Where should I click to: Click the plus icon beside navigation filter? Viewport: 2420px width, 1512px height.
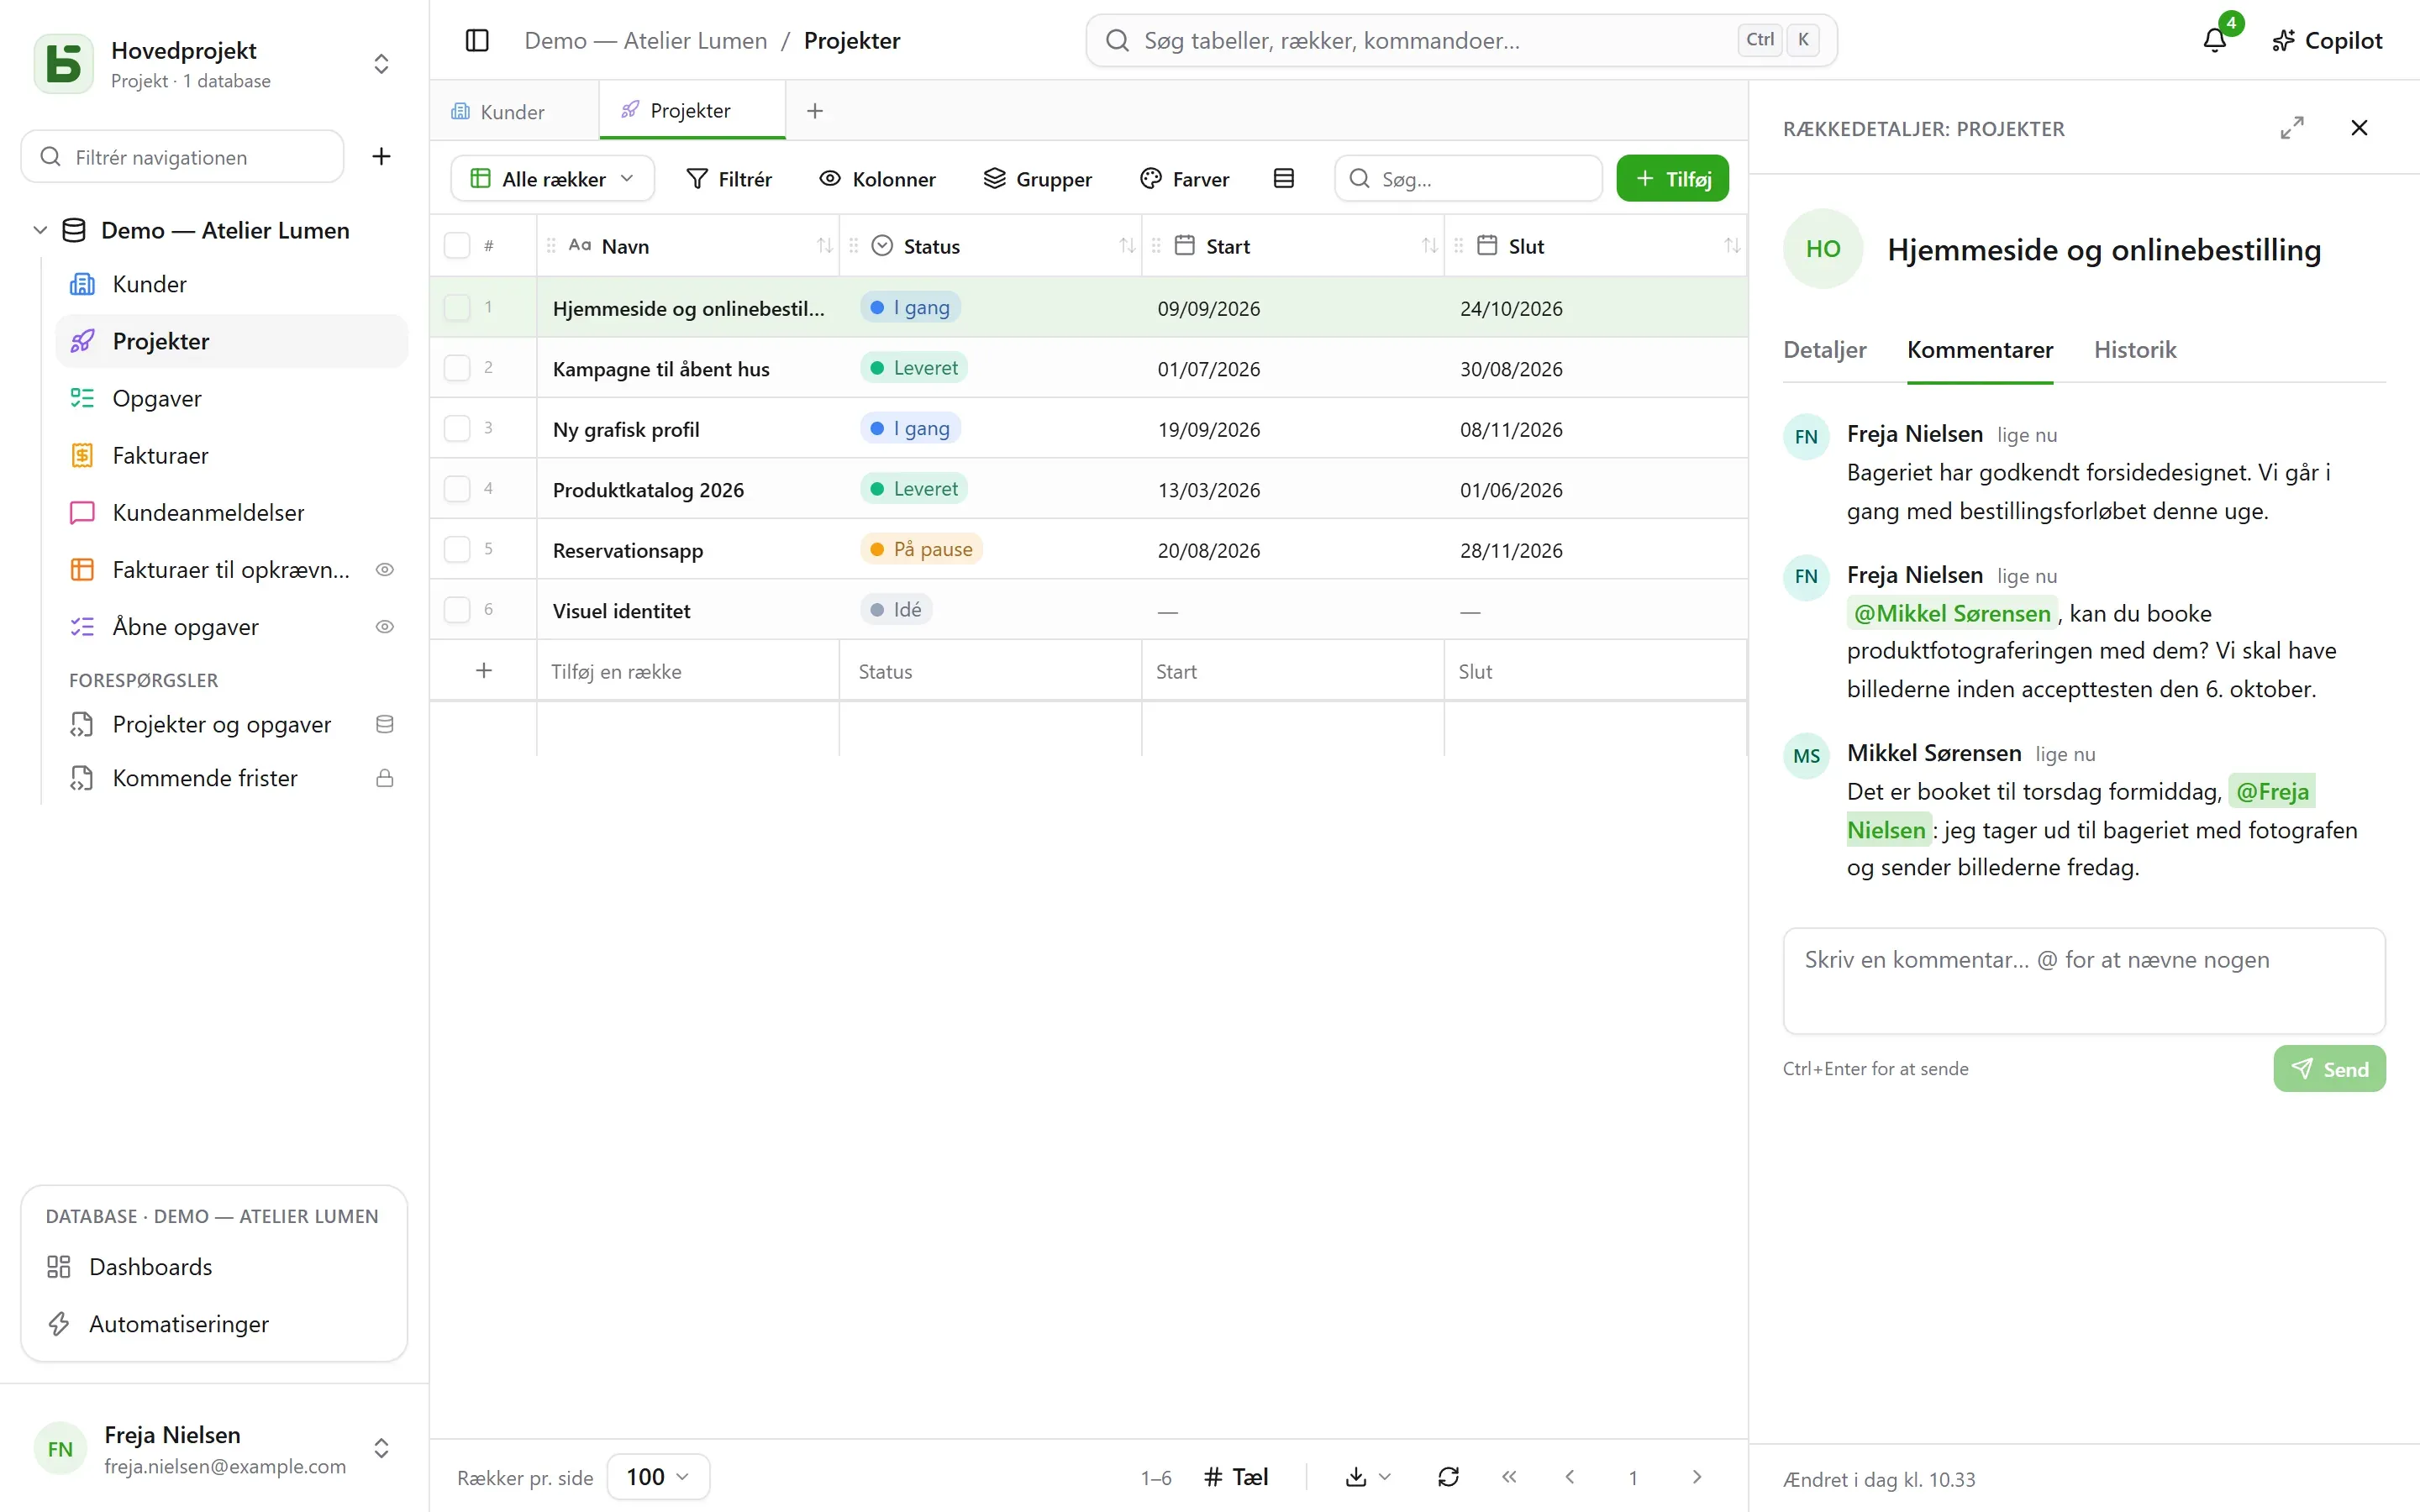[x=381, y=156]
